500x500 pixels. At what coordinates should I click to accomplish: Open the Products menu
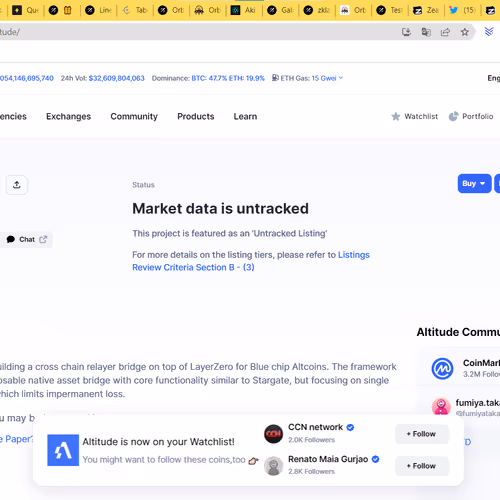[196, 116]
